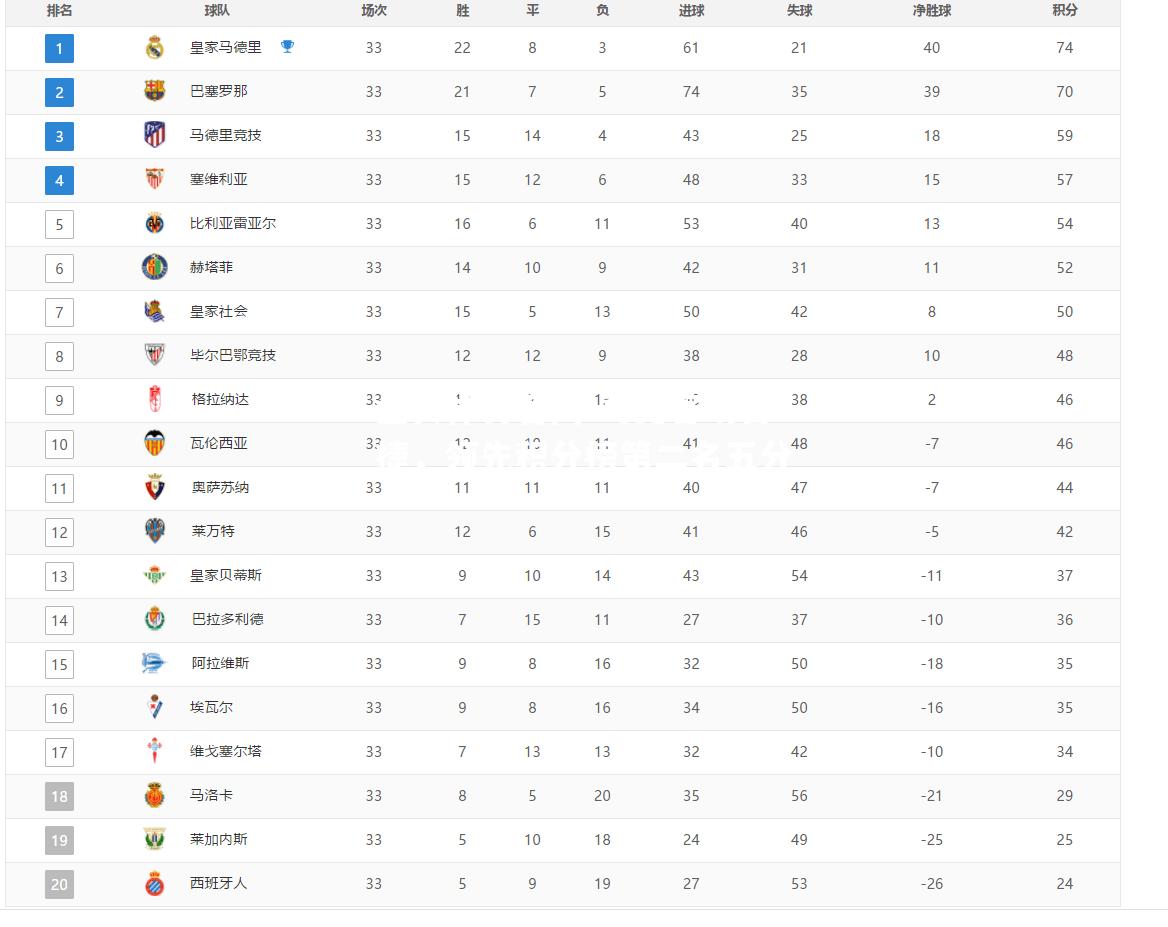Screen dimensions: 1168x927
Task: Sort by the 积分 column header
Action: pyautogui.click(x=1064, y=10)
